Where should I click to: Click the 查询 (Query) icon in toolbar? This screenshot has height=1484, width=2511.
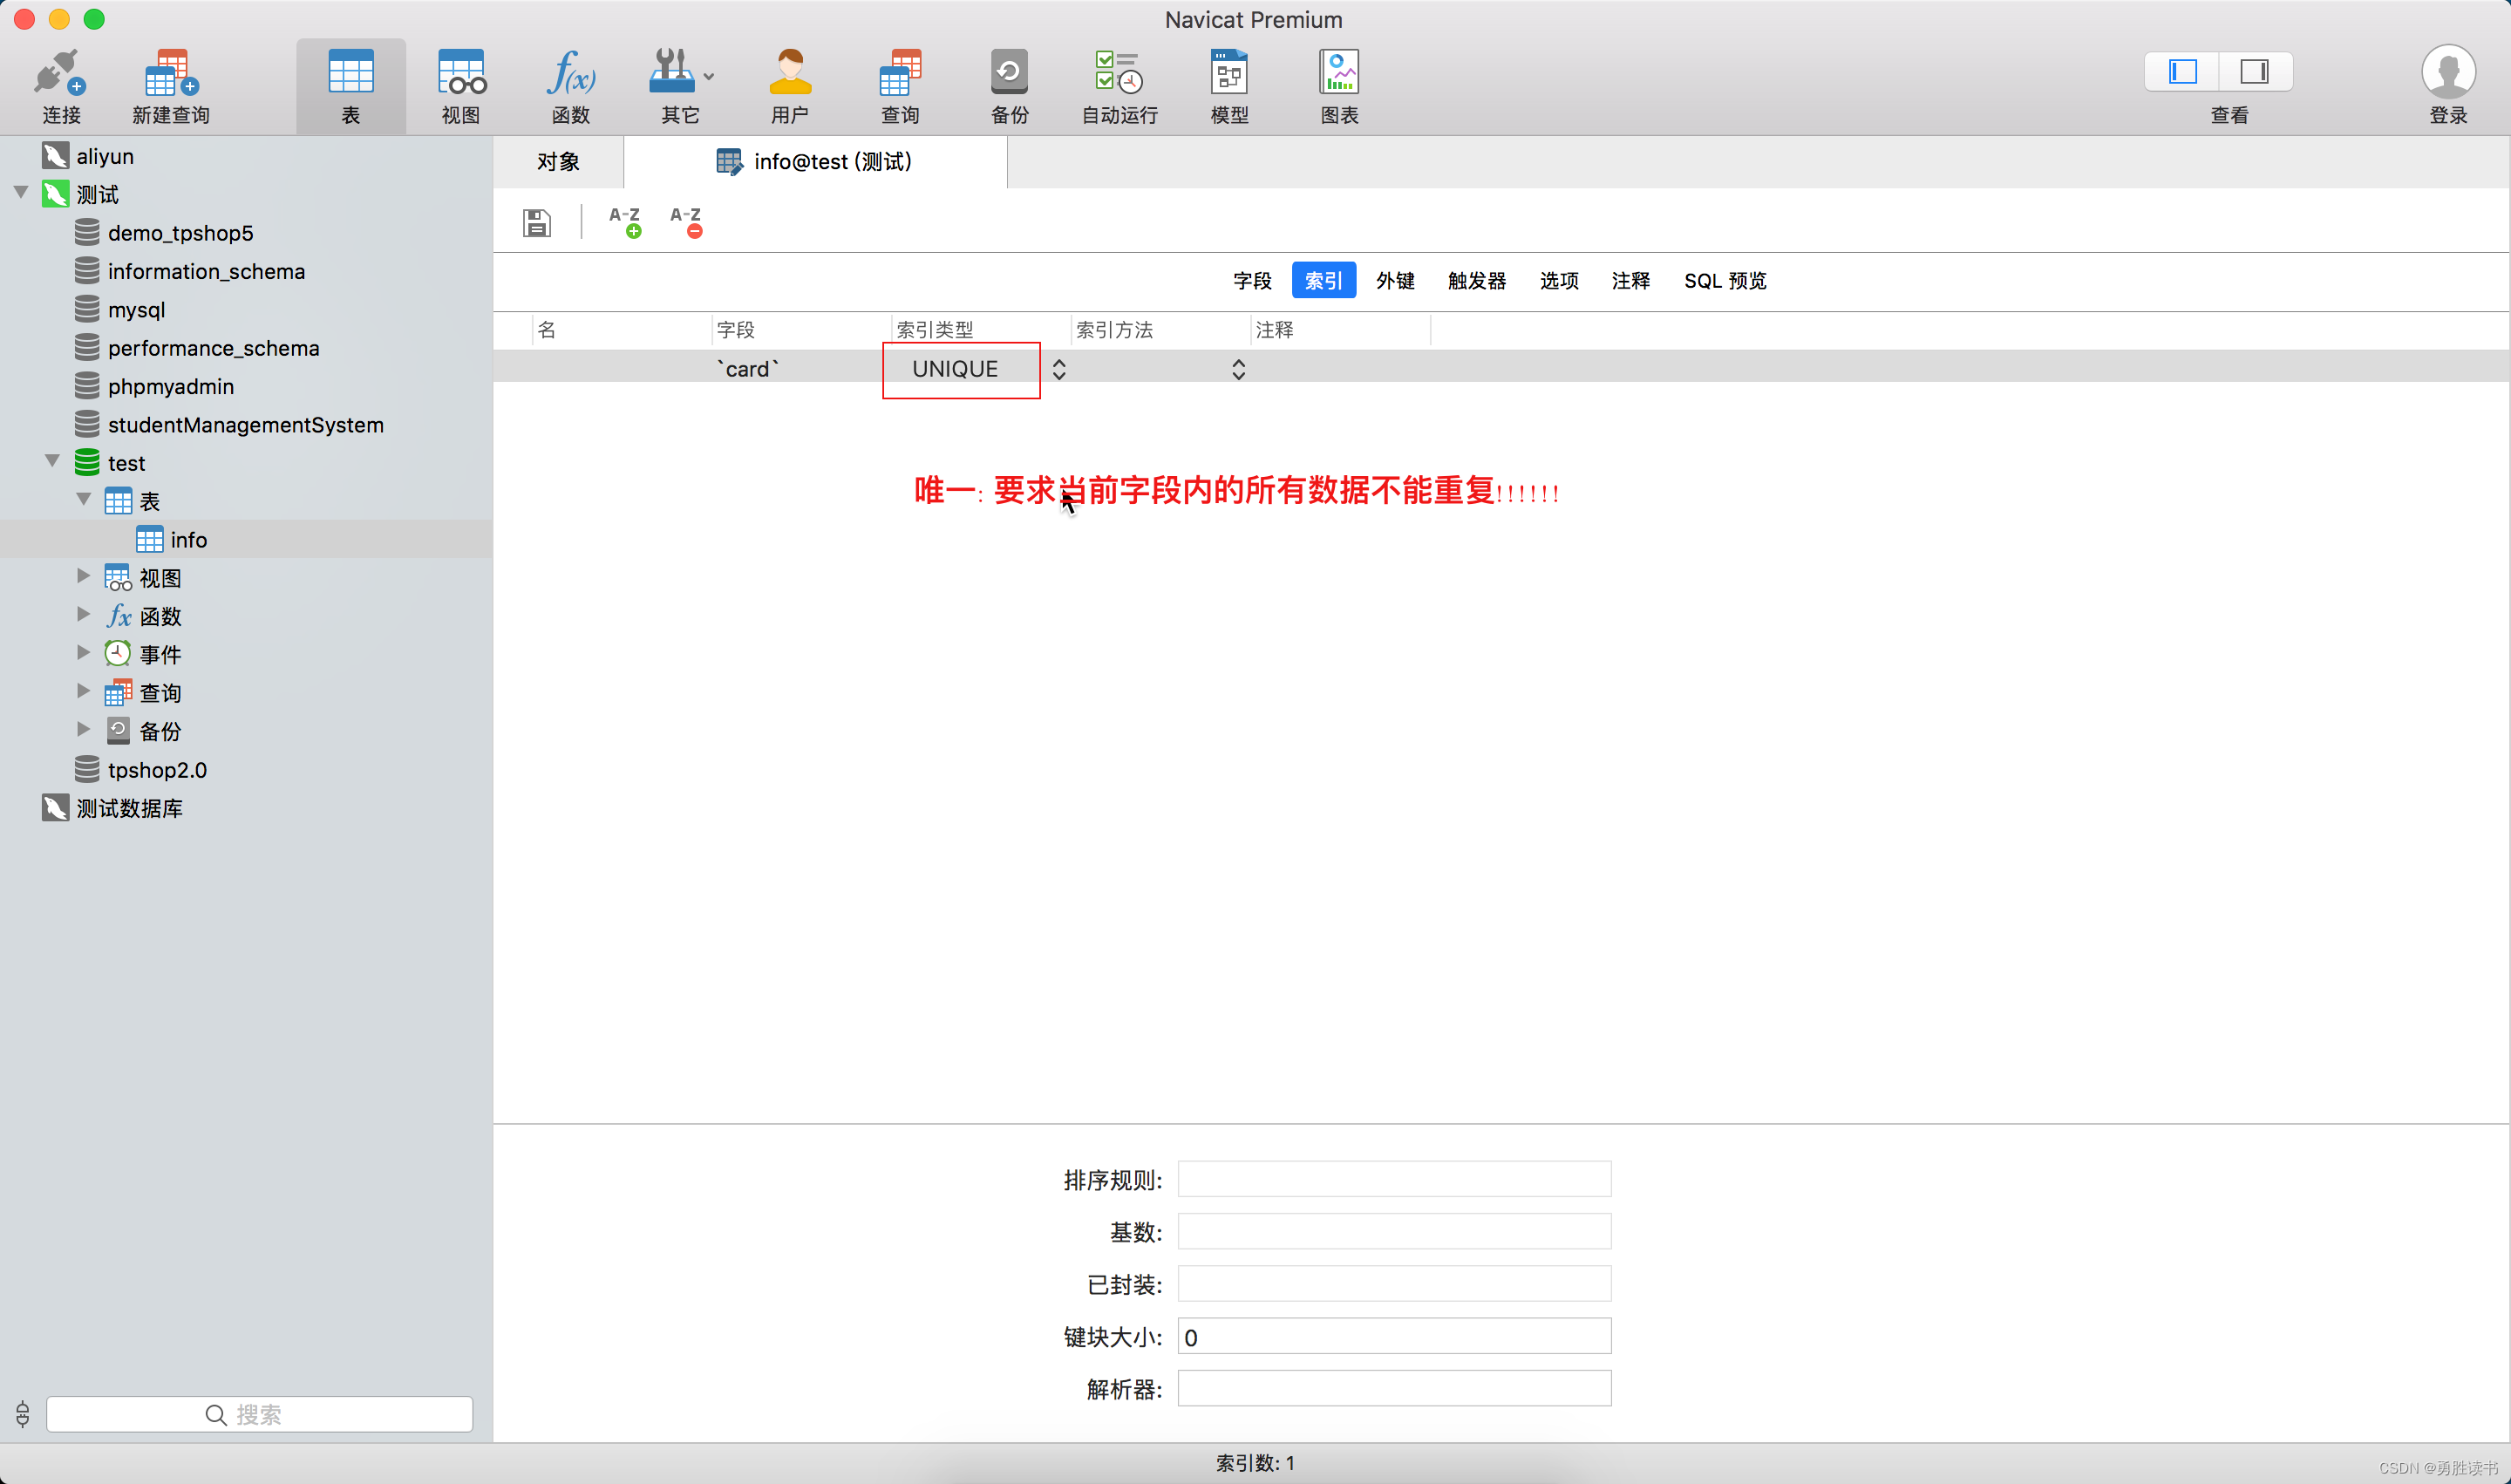pos(897,83)
